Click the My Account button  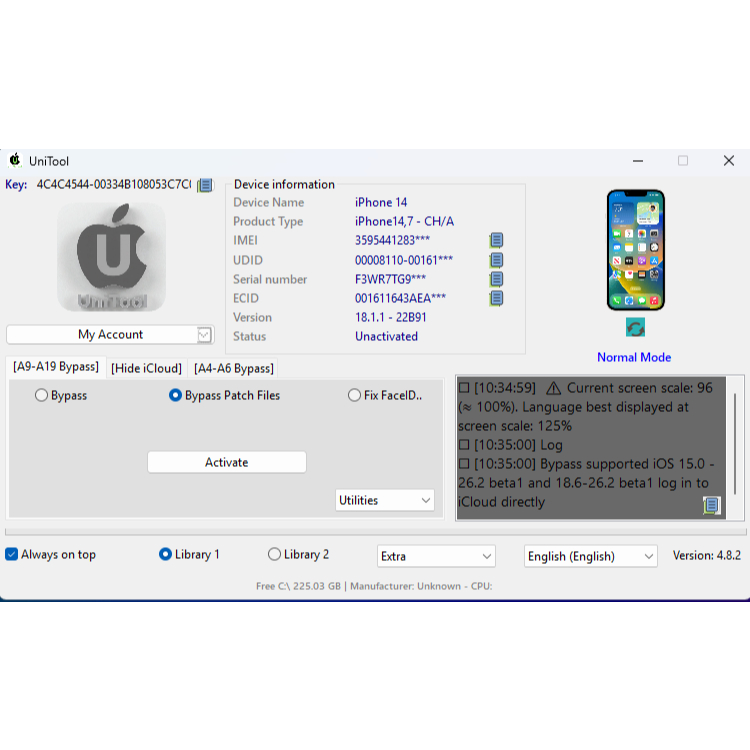pyautogui.click(x=110, y=335)
